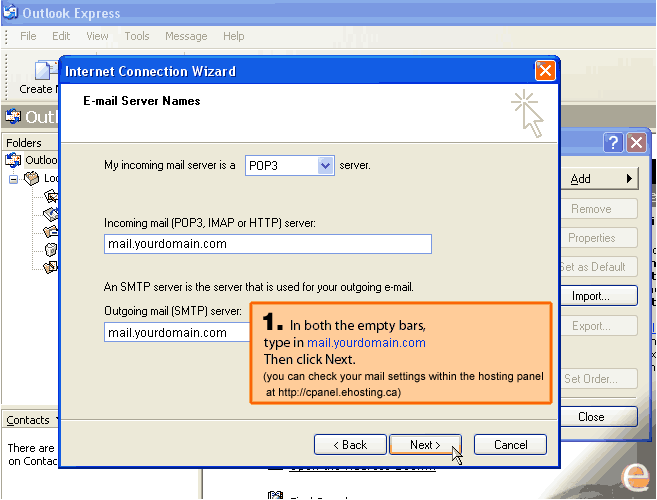Open the Drafts folder icon
The height and width of the screenshot is (500, 657).
click(51, 267)
